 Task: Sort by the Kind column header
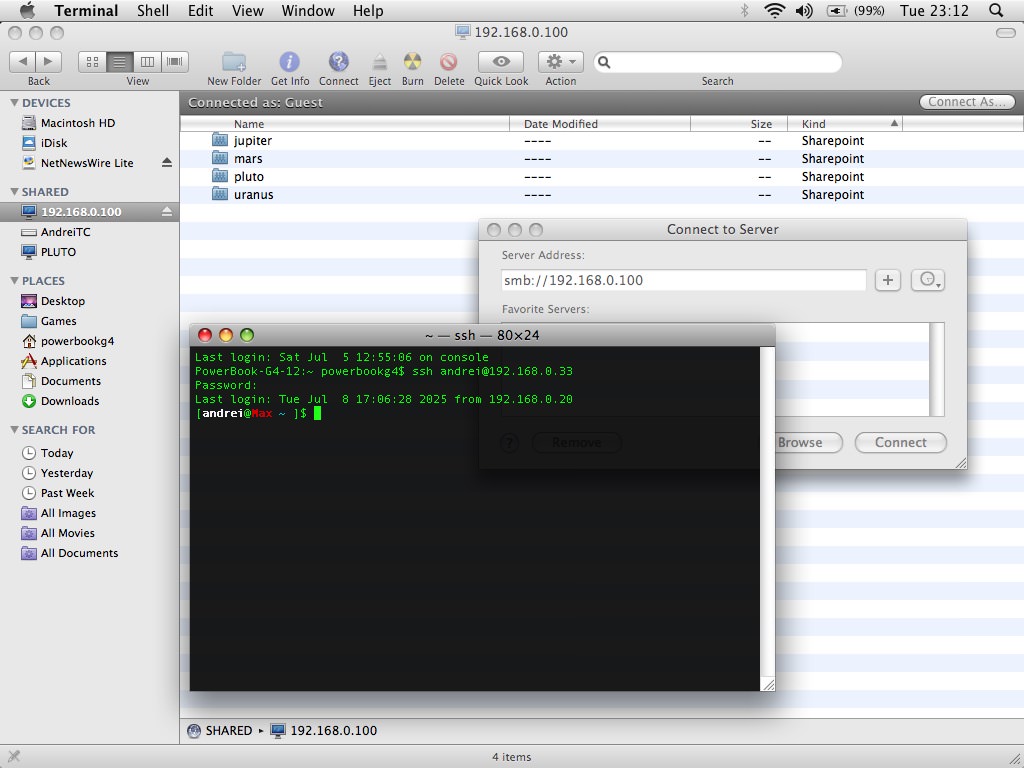coord(844,123)
